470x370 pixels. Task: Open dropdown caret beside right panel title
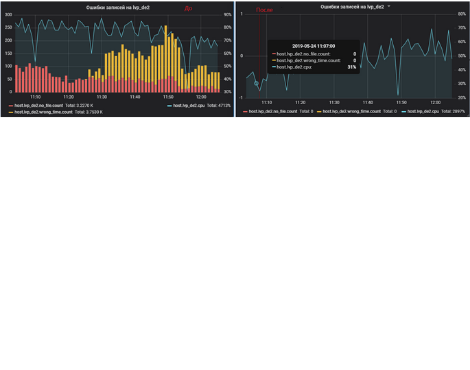click(x=389, y=6)
